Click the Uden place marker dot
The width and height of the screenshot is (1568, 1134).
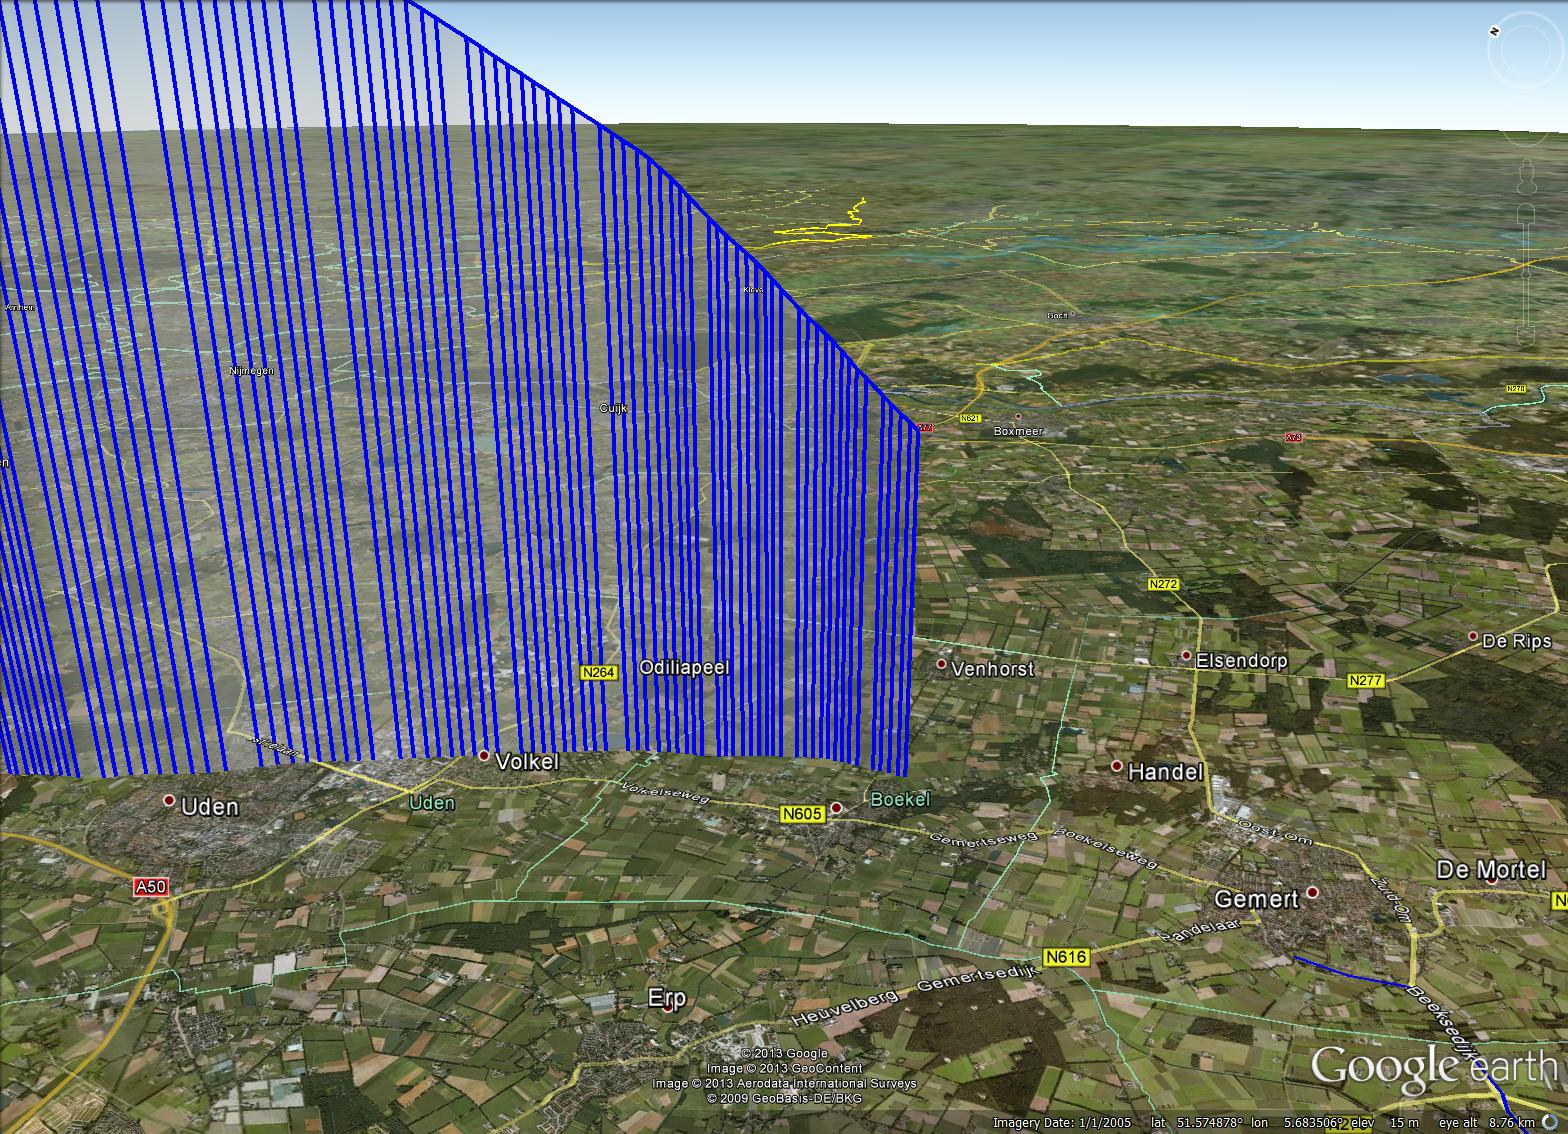[169, 801]
